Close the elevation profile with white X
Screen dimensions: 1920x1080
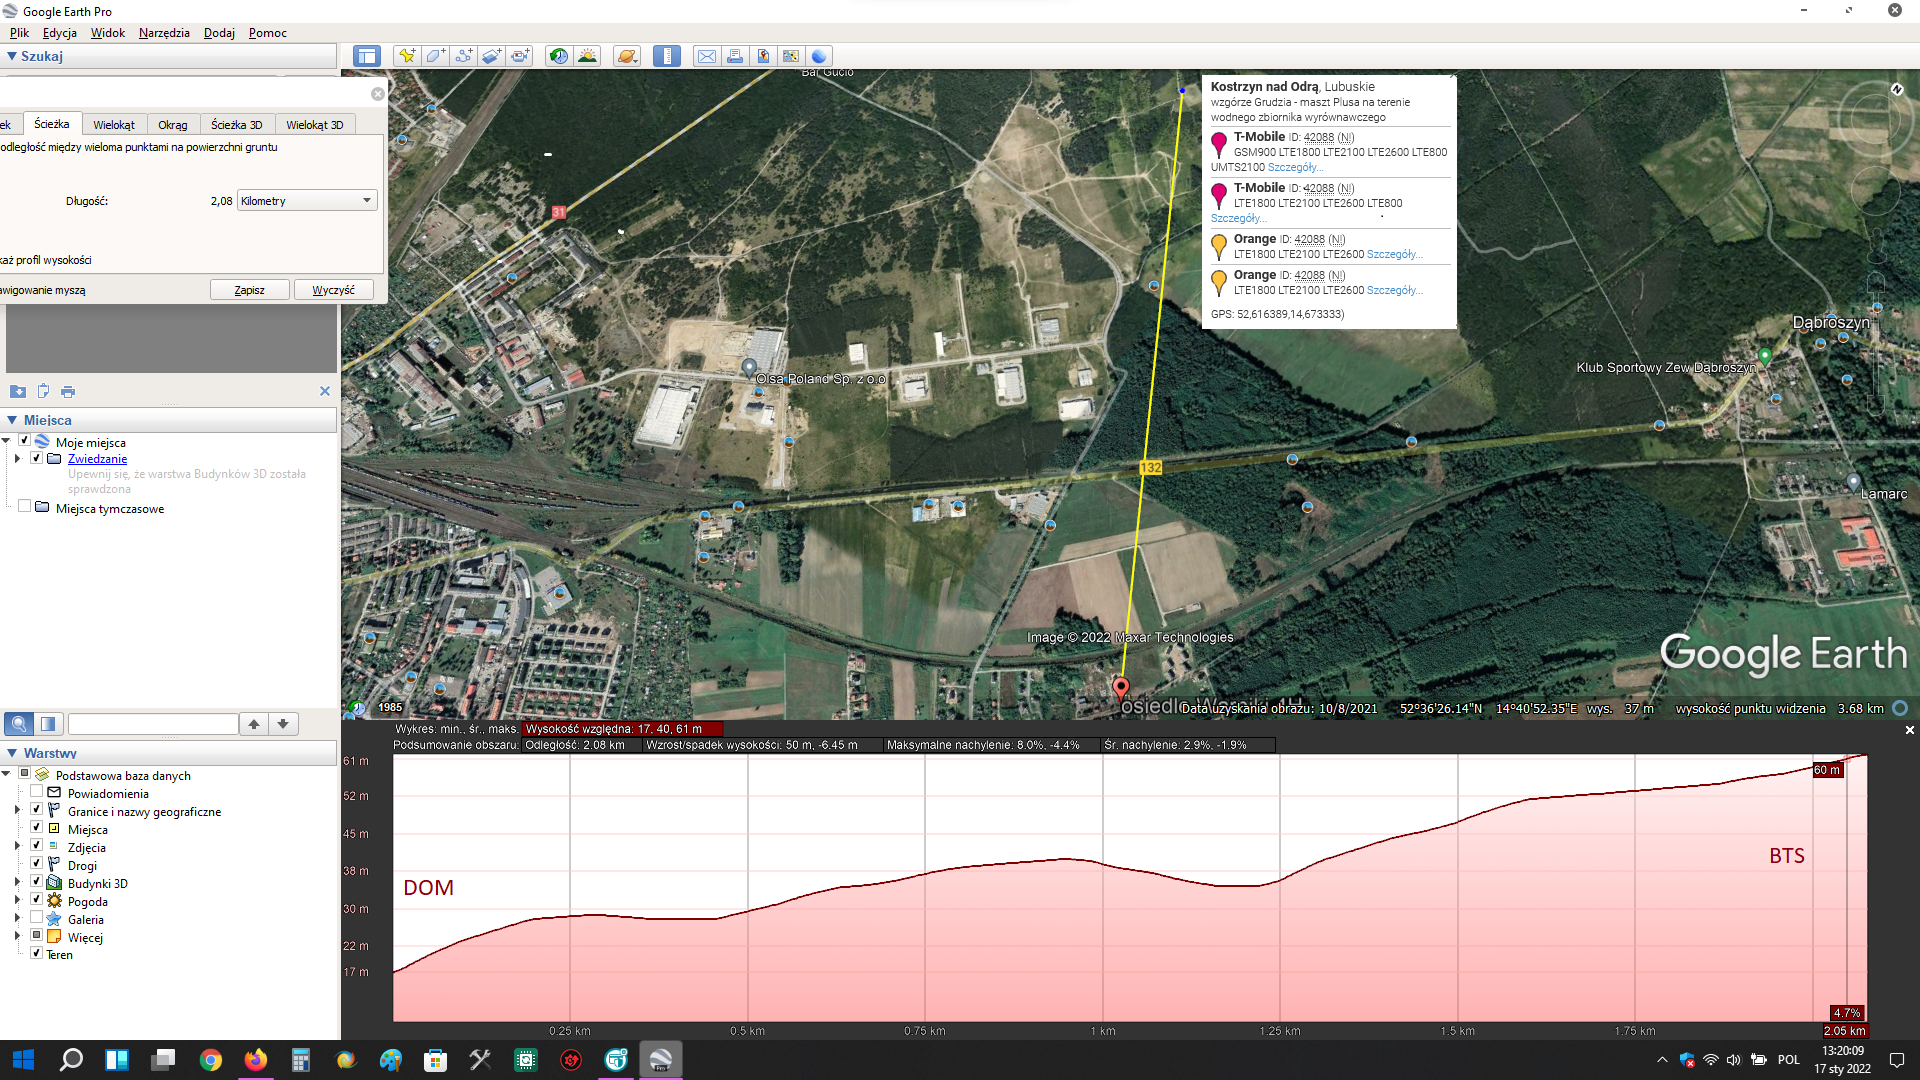click(x=1909, y=730)
